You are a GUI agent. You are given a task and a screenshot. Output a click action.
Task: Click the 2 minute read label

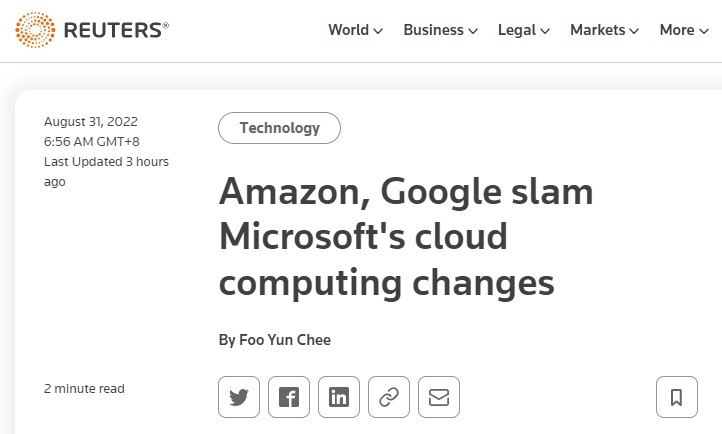pyautogui.click(x=84, y=389)
